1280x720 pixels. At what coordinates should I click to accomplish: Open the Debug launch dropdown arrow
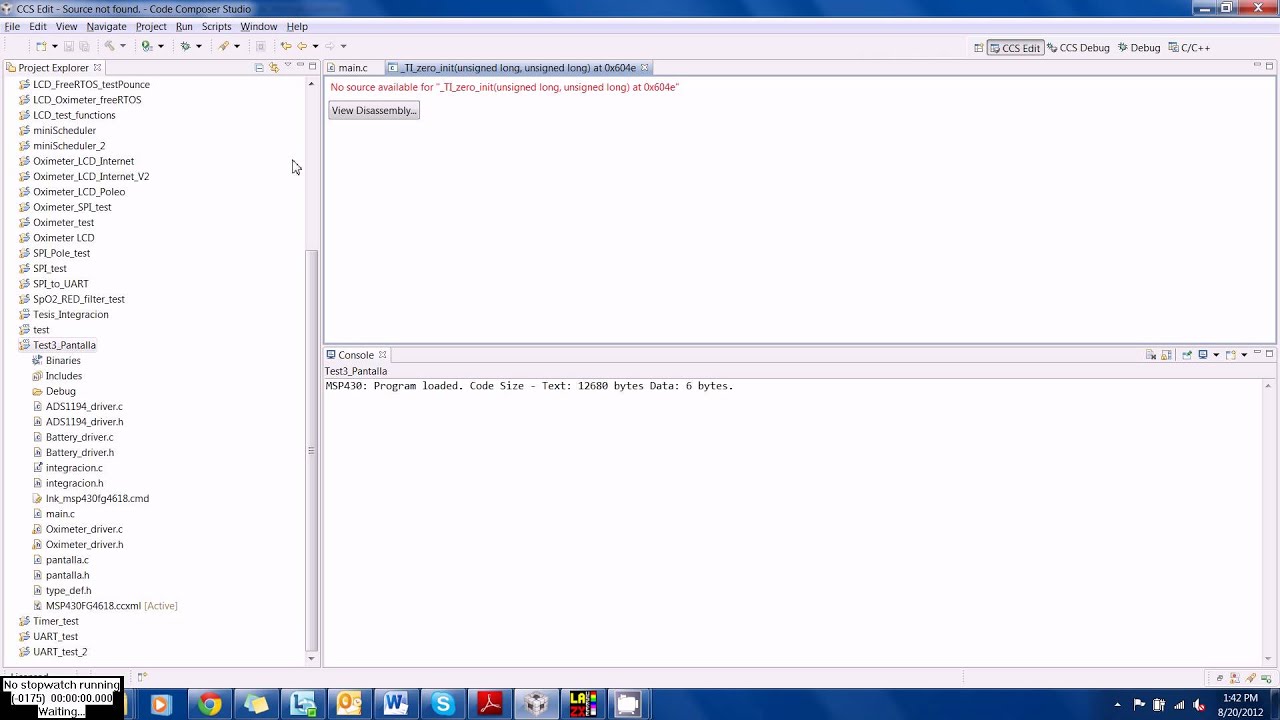coord(199,46)
